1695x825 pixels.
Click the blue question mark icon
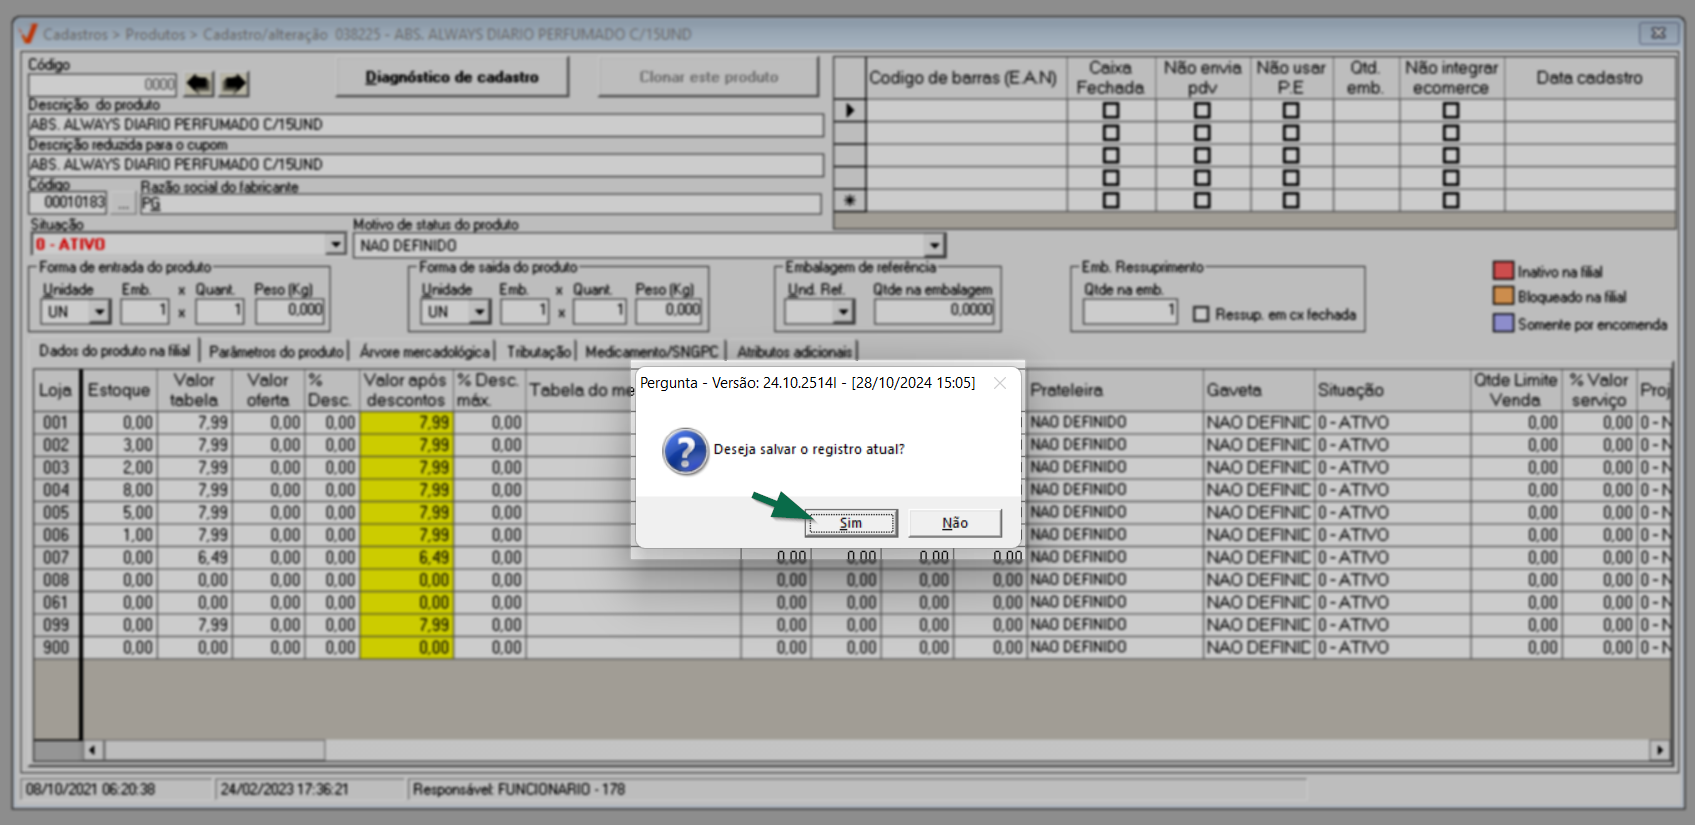pyautogui.click(x=685, y=451)
